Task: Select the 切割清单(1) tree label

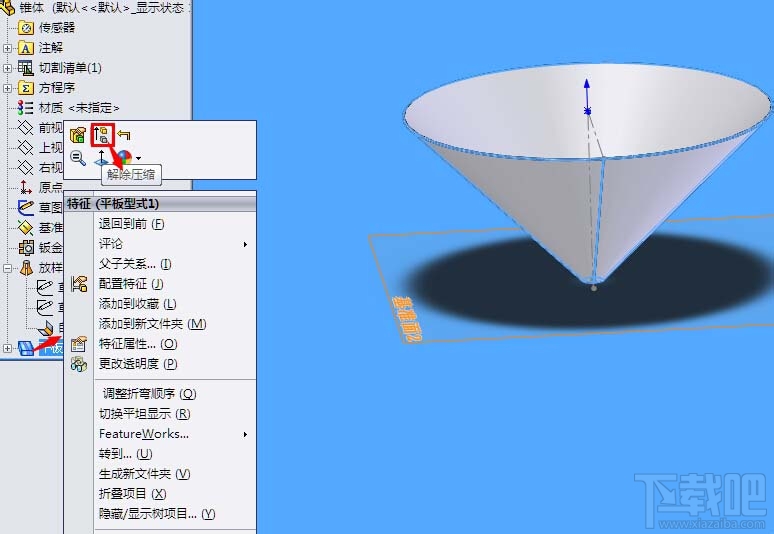Action: pyautogui.click(x=70, y=68)
